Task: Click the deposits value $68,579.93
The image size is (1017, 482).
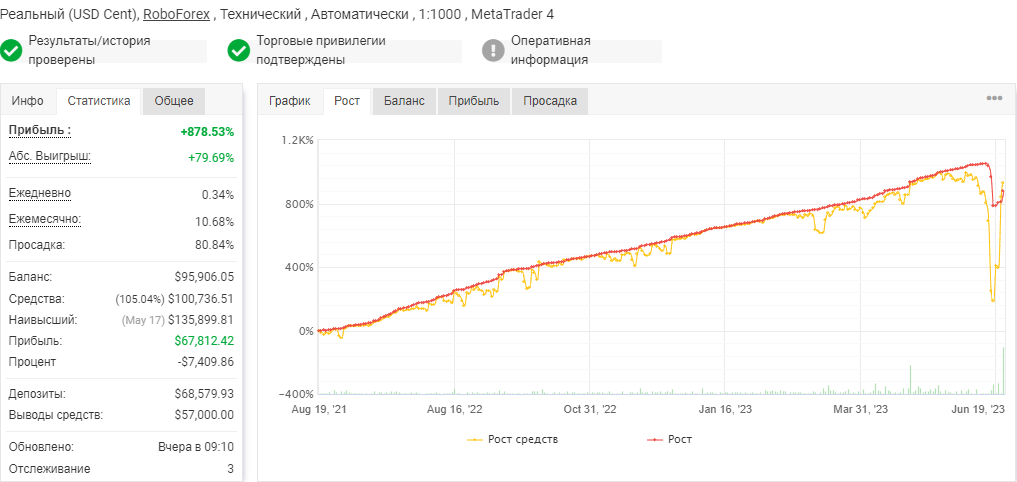Action: point(204,394)
